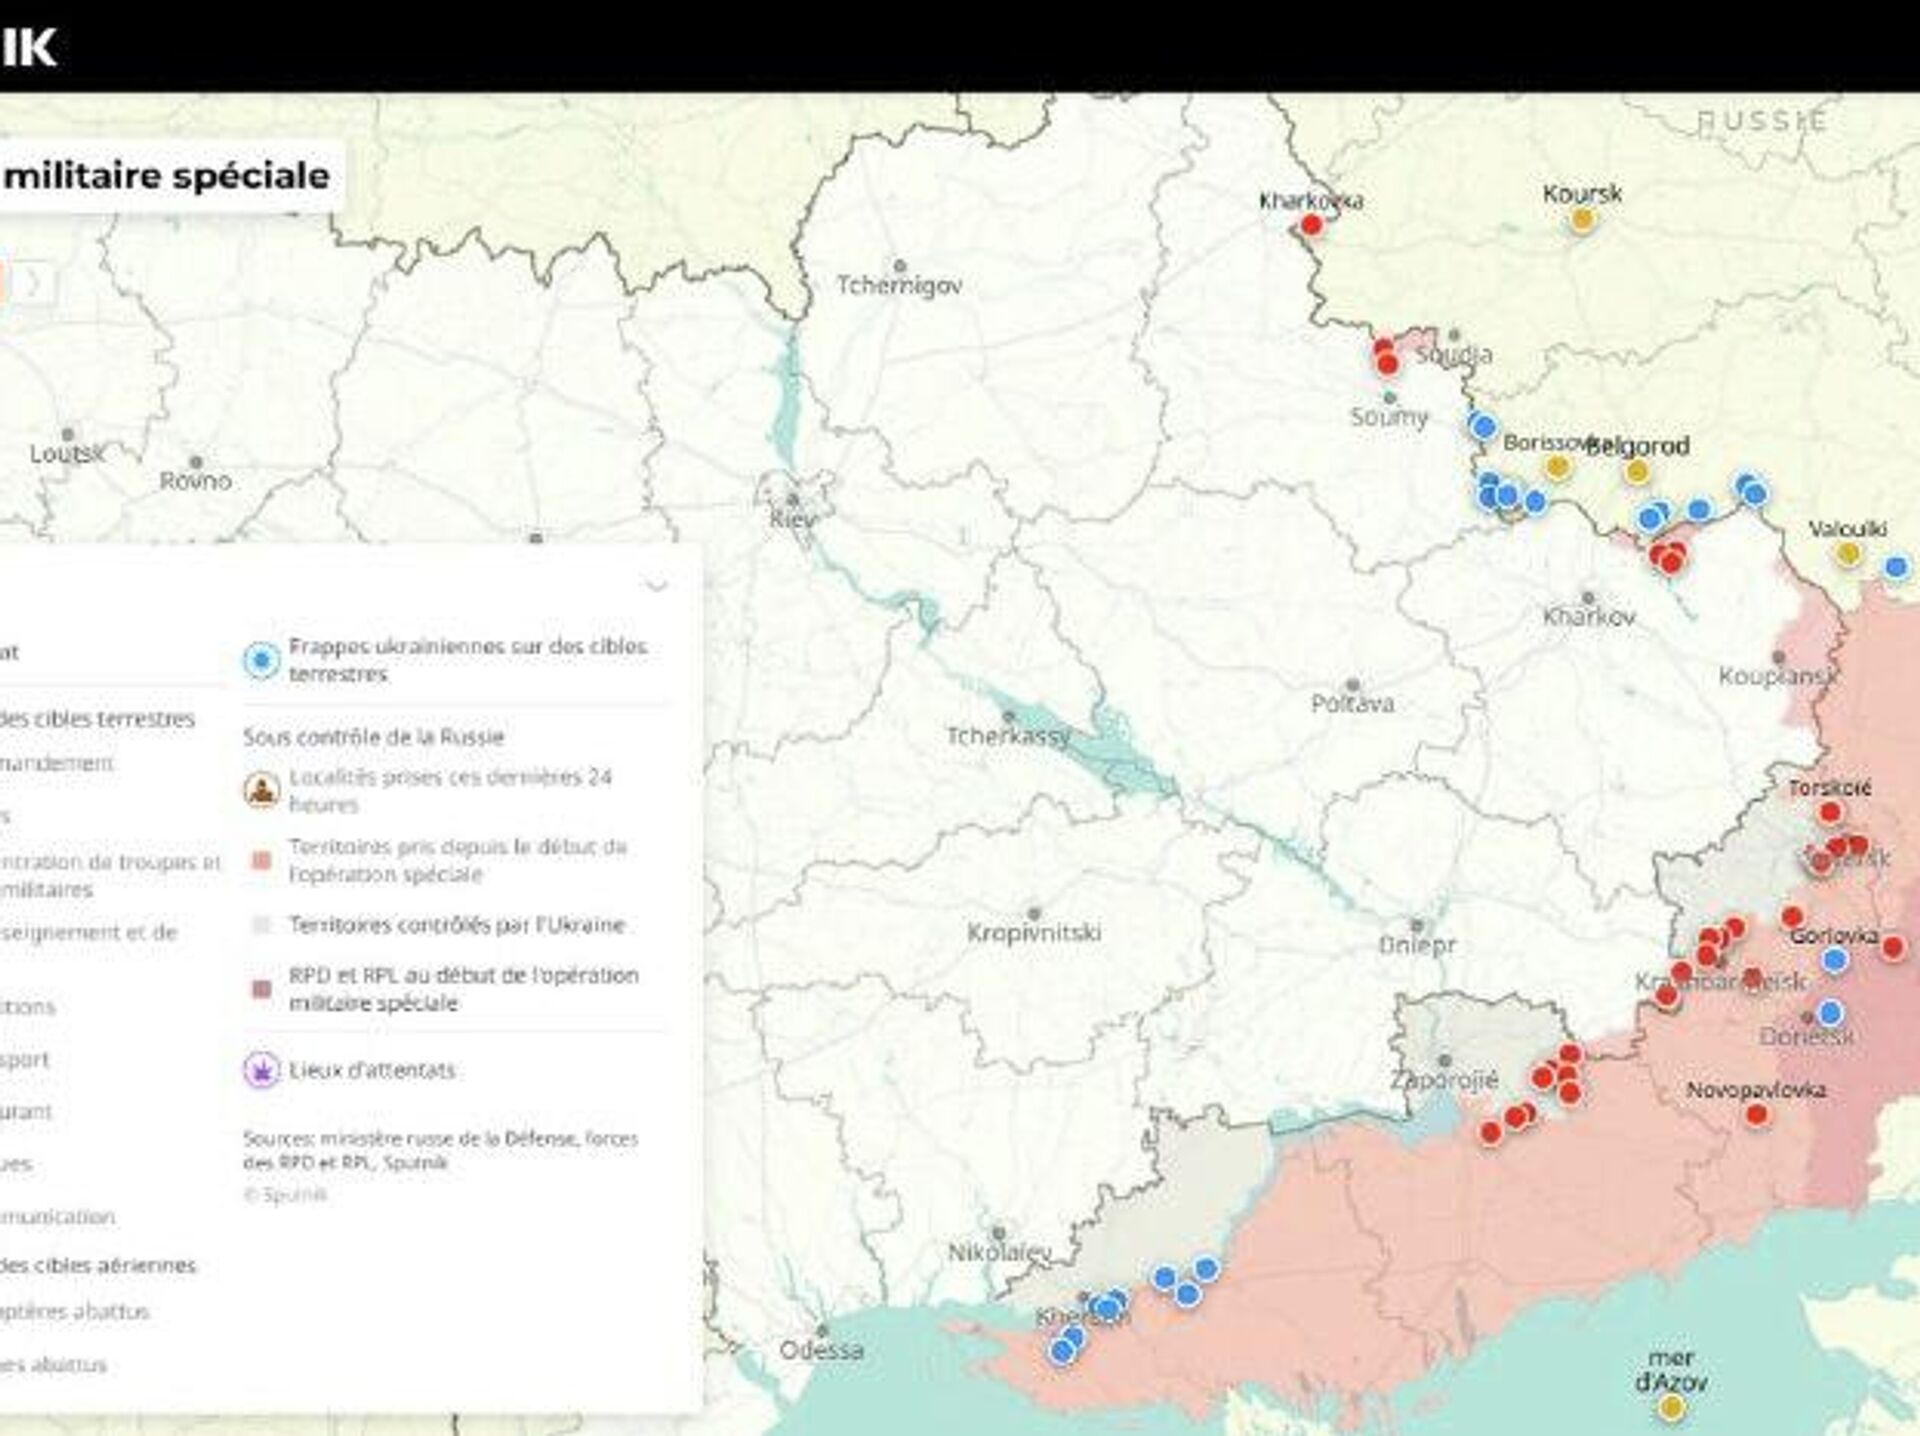The width and height of the screenshot is (1920, 1436).
Task: Click the yellow marker at Valouïki
Action: point(1848,553)
